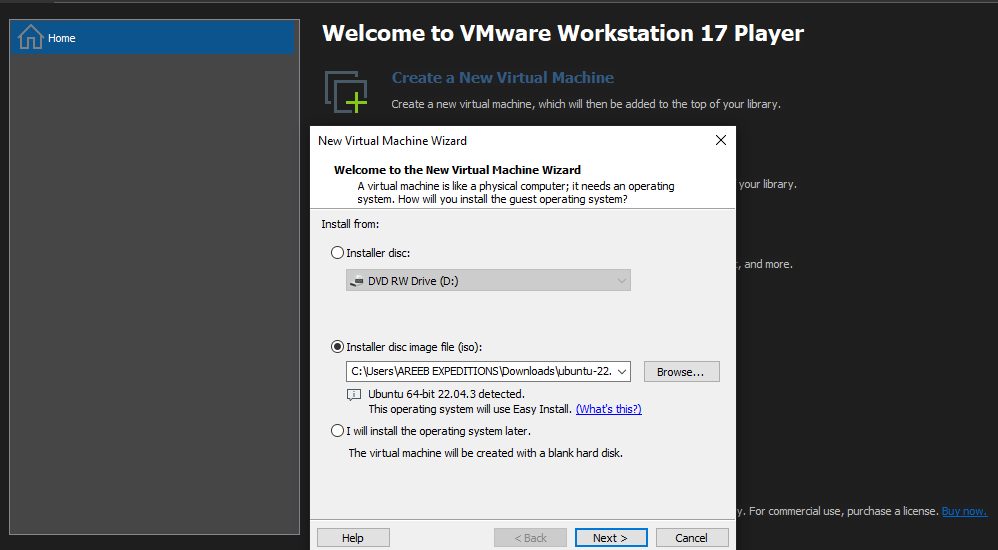Click the DVD drive icon in disabled dropdown
The width and height of the screenshot is (998, 550).
(357, 281)
